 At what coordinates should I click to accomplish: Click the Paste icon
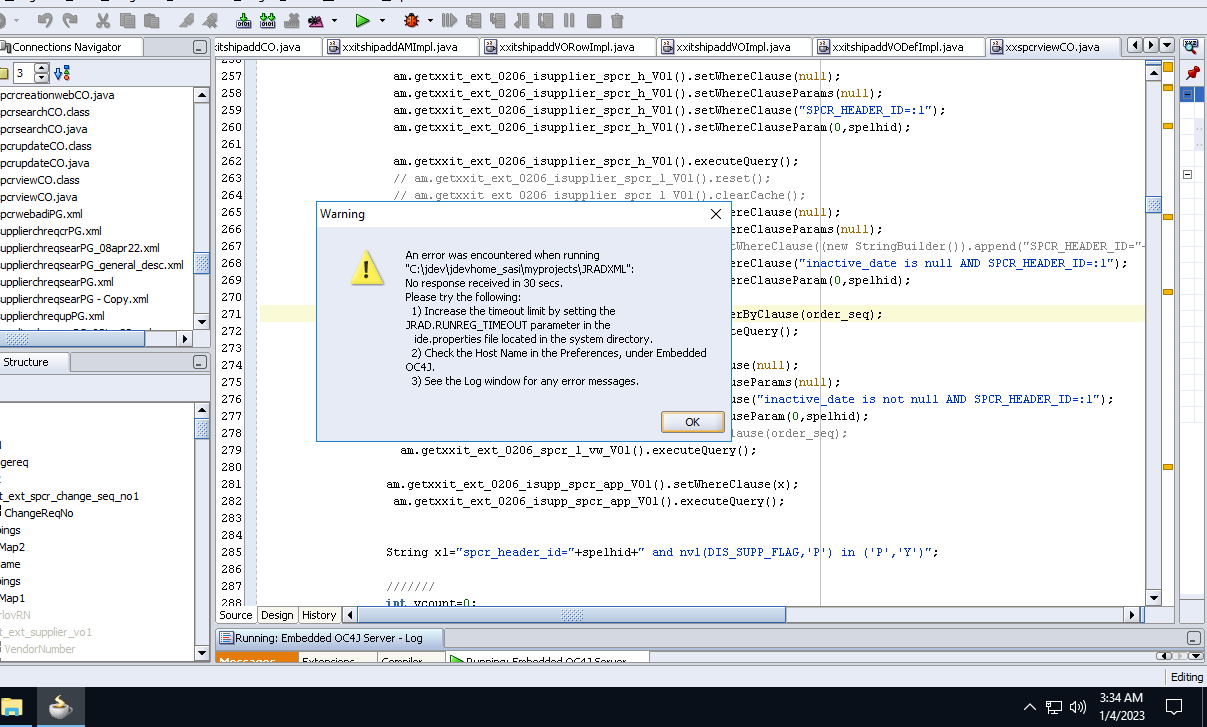[x=152, y=21]
